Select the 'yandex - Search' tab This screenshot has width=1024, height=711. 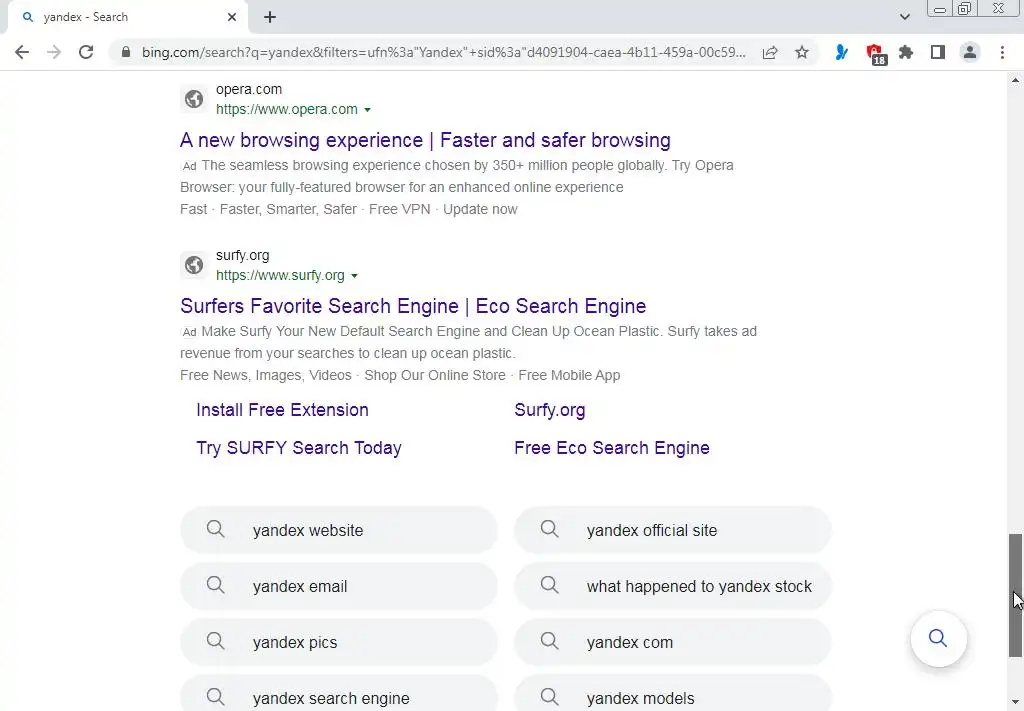click(x=120, y=17)
